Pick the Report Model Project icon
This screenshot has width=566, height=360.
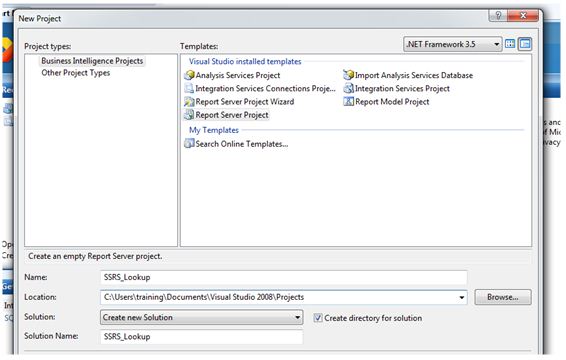coord(348,101)
